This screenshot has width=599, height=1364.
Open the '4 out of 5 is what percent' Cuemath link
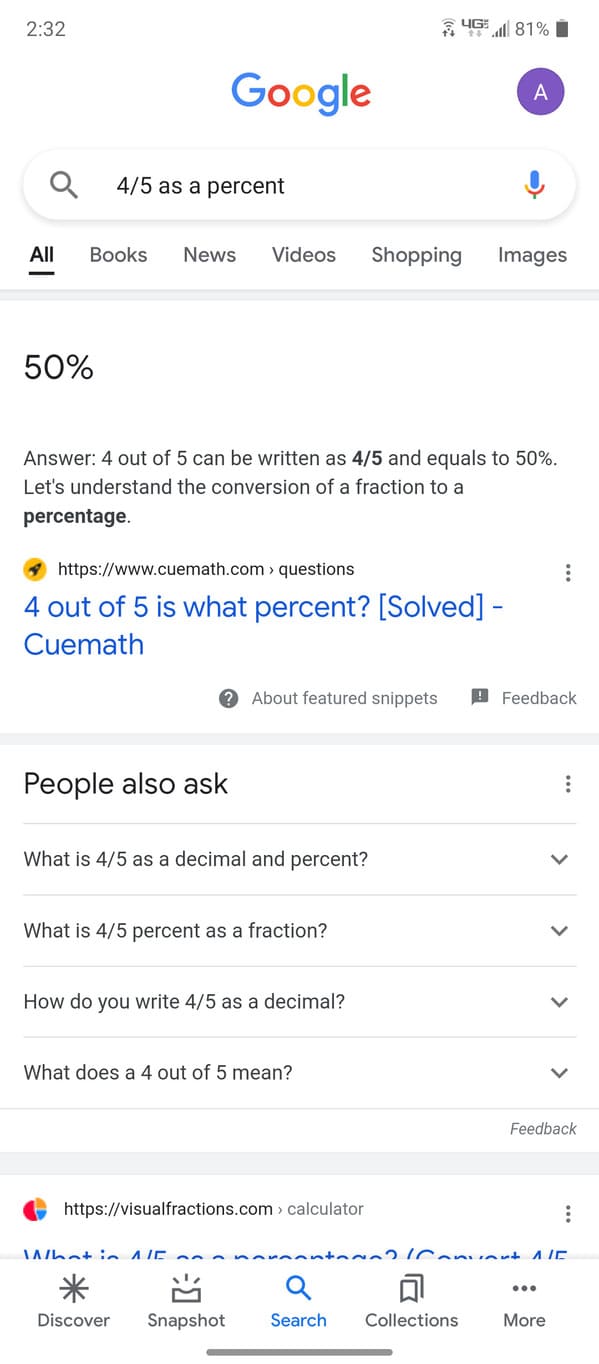(263, 625)
